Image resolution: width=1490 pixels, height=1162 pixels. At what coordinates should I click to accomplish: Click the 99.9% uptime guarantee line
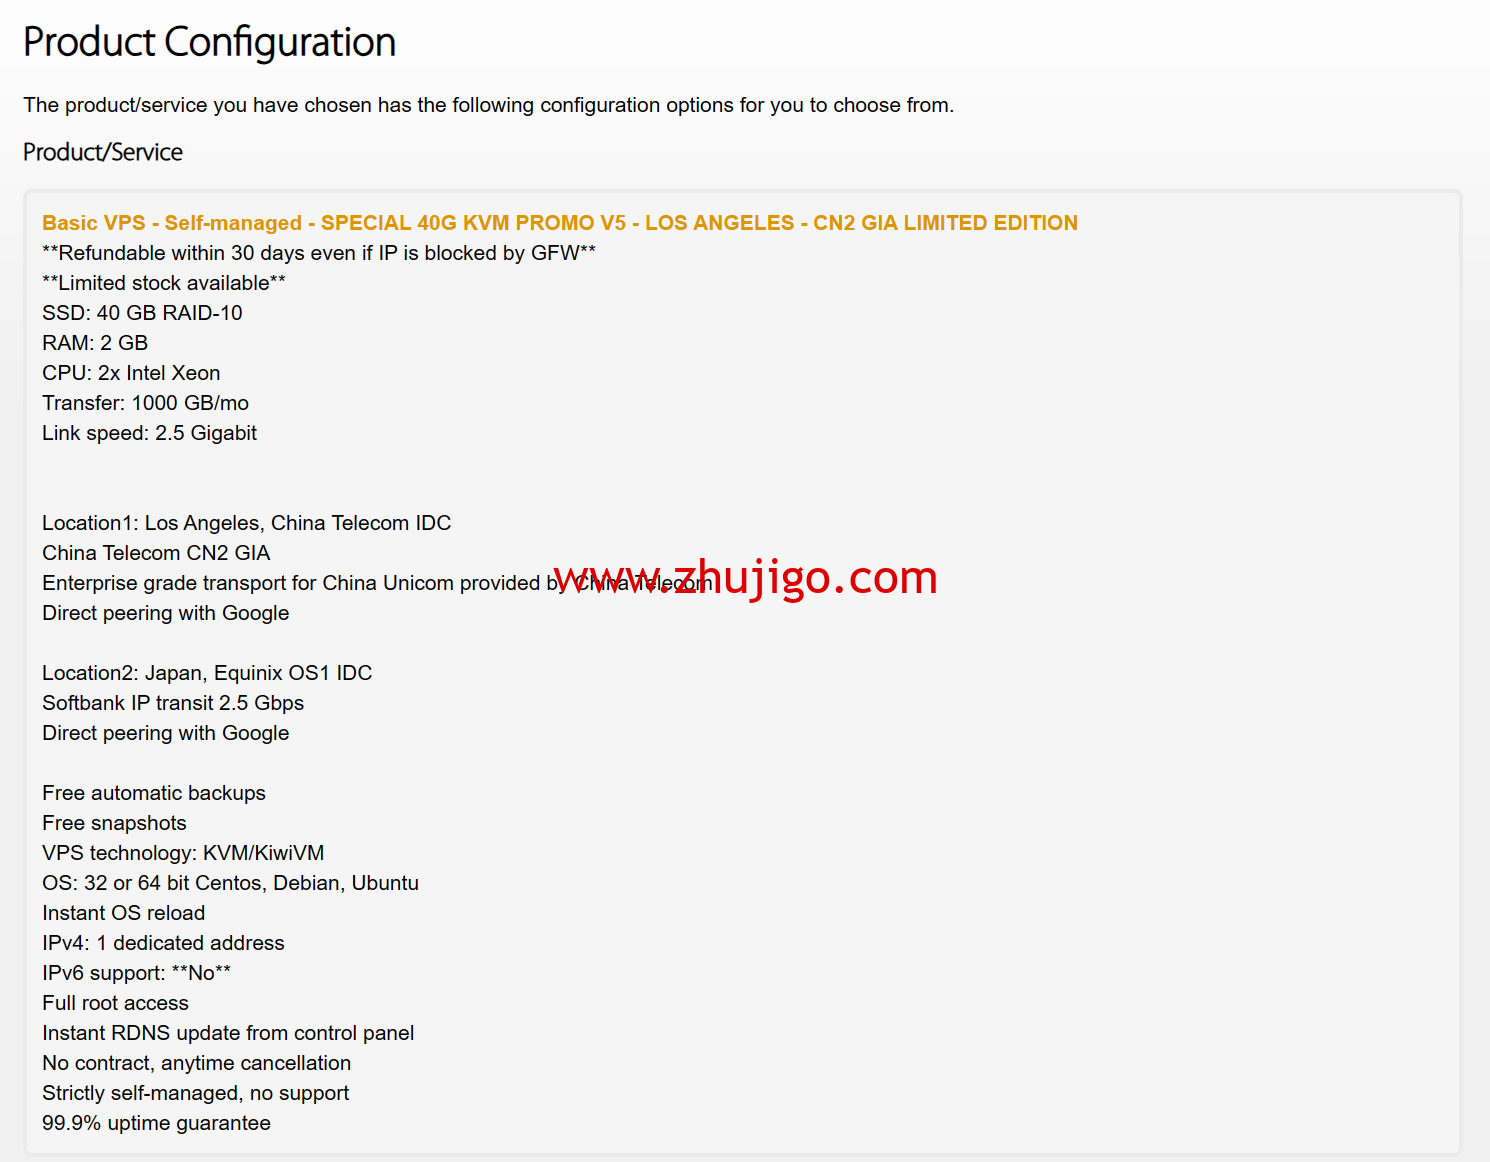[156, 1123]
